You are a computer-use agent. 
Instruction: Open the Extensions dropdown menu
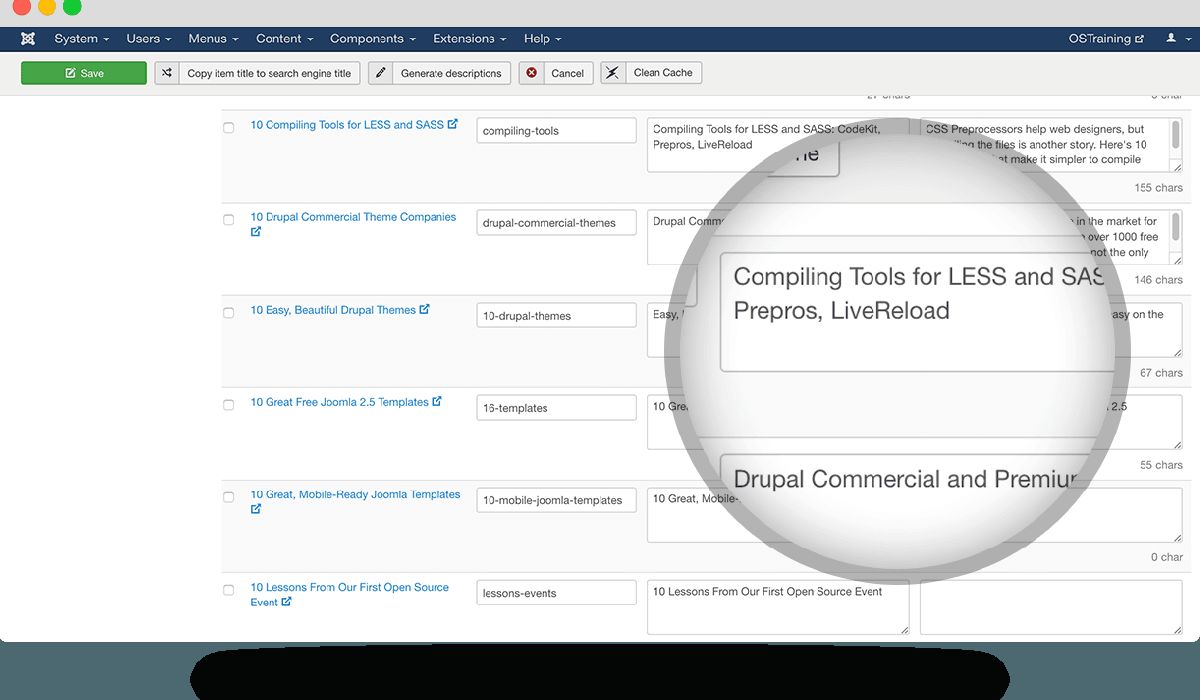coord(470,39)
